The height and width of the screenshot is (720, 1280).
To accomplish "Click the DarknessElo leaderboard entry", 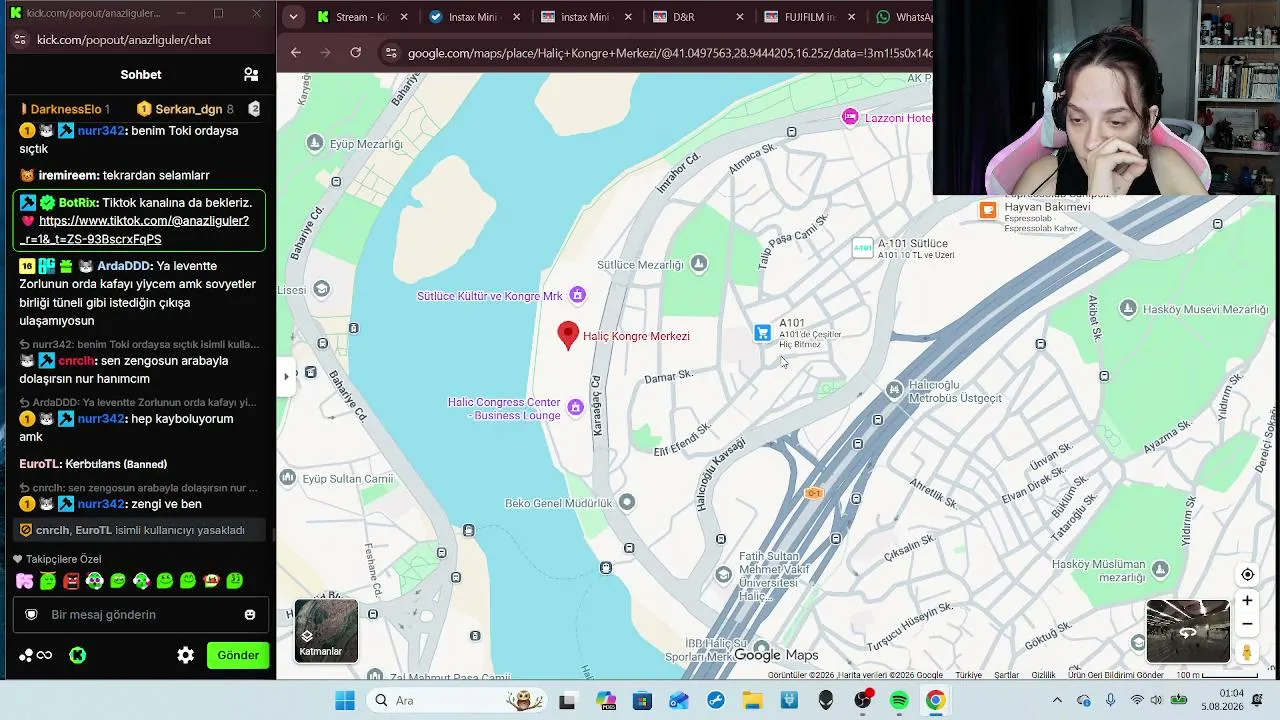I will tap(68, 109).
